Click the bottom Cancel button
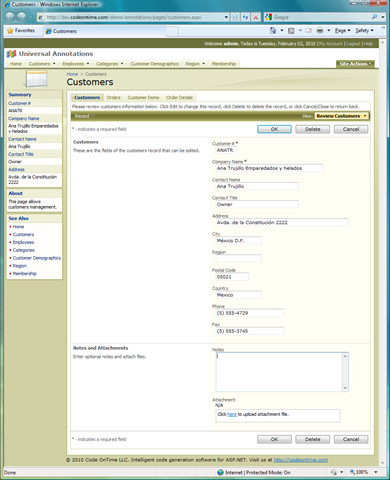The height and width of the screenshot is (480, 390). pos(351,439)
